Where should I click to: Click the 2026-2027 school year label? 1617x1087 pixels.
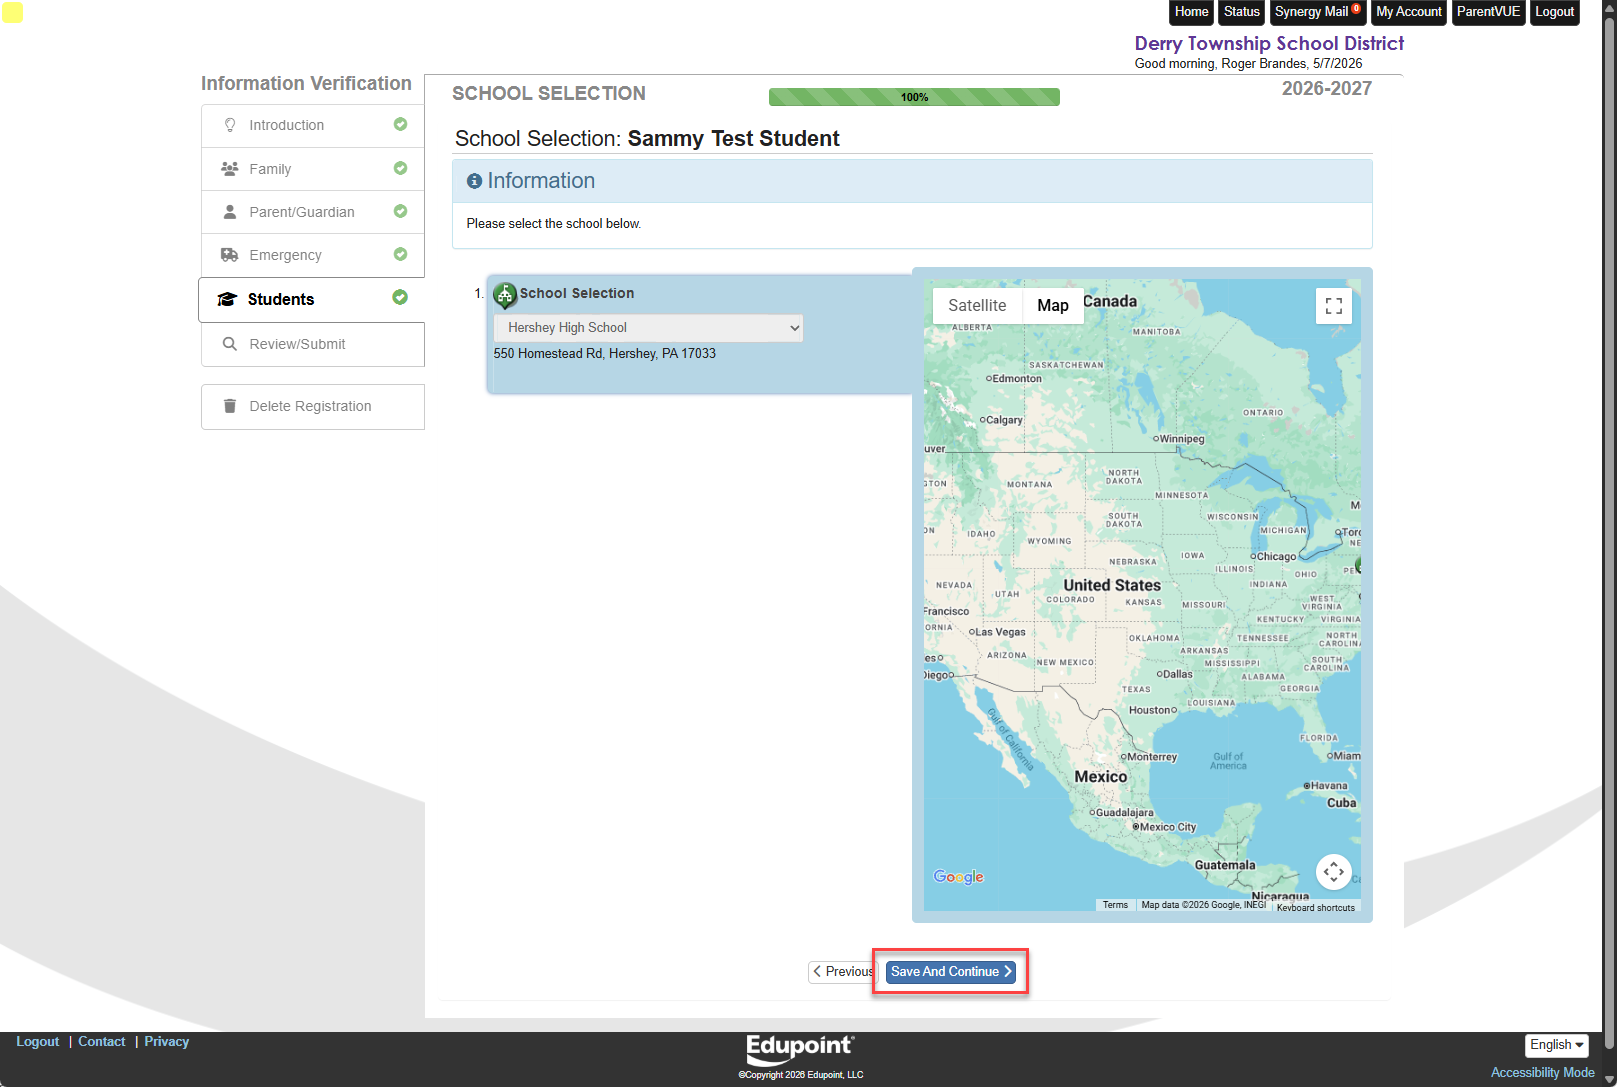tap(1327, 89)
